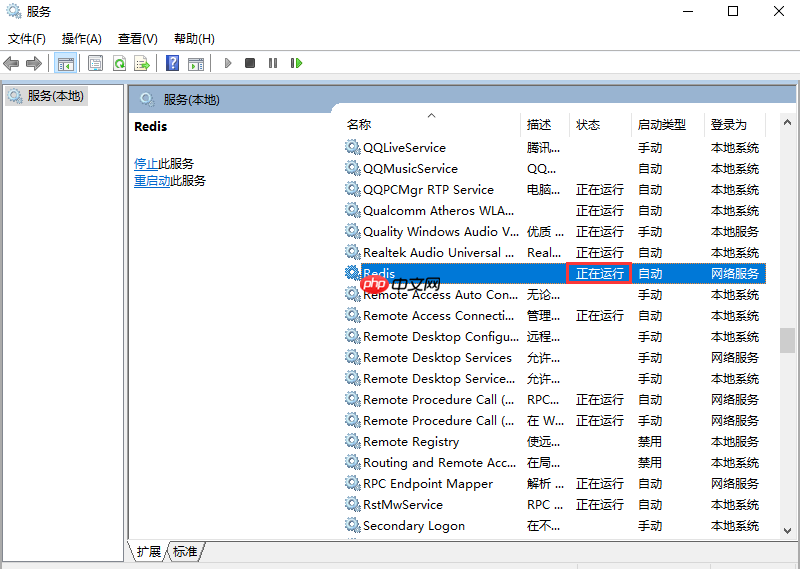
Task: Select the Remote Access Connecti... name
Action: click(x=438, y=315)
